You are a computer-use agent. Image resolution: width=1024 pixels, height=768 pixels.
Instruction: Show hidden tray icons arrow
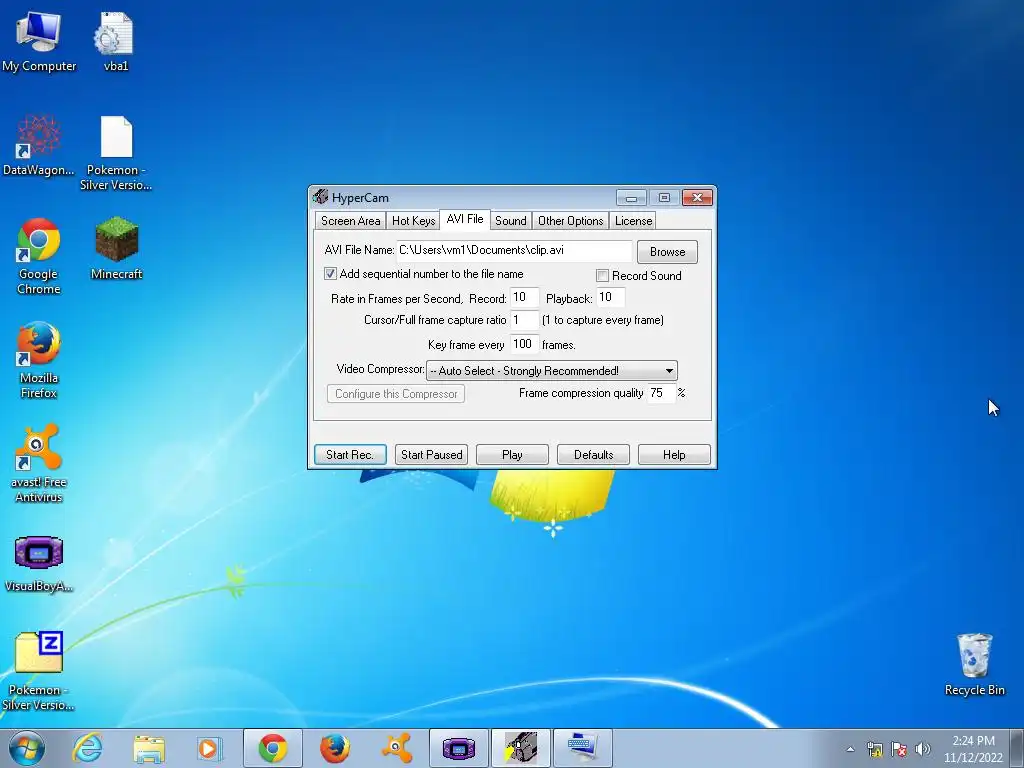point(850,749)
